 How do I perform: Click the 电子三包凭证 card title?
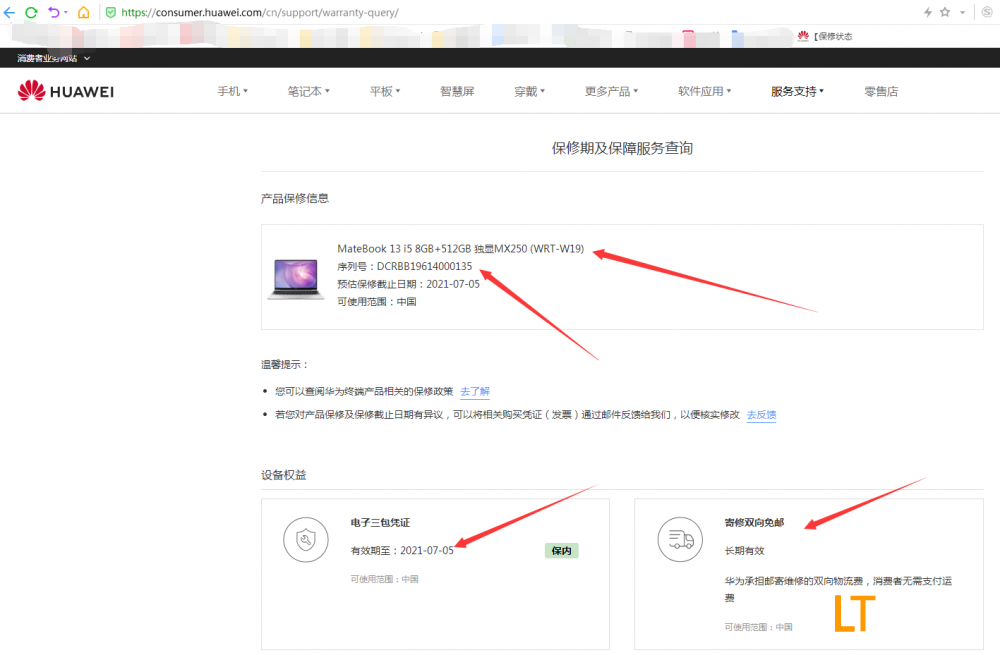[380, 522]
